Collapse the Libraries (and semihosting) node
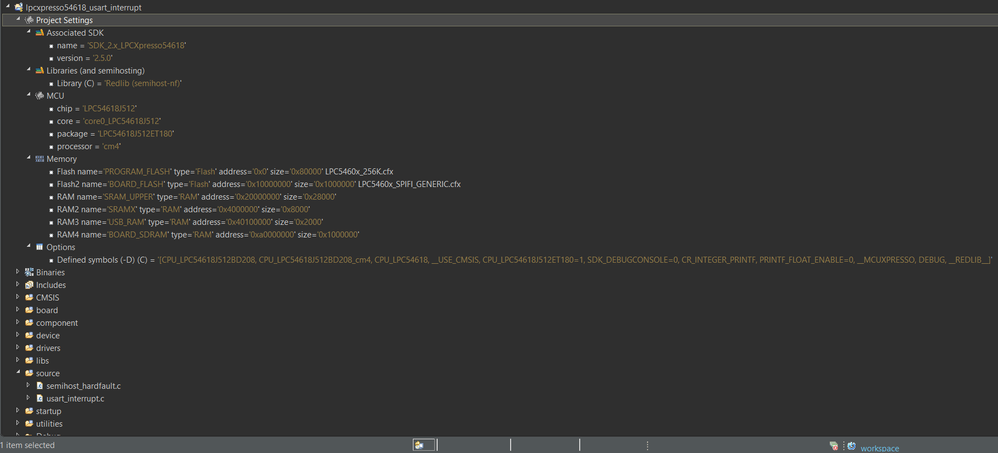 pyautogui.click(x=29, y=70)
